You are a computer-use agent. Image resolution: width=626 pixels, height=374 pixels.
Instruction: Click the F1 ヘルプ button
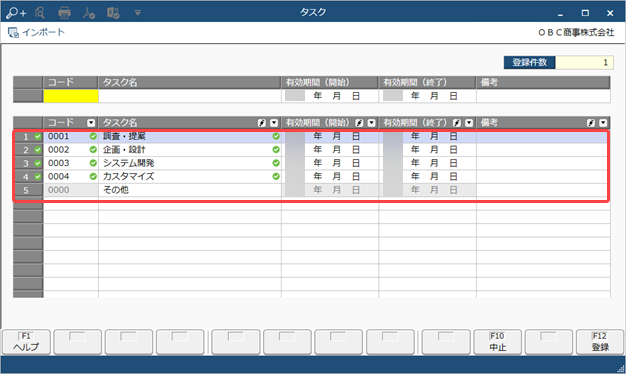tap(26, 342)
